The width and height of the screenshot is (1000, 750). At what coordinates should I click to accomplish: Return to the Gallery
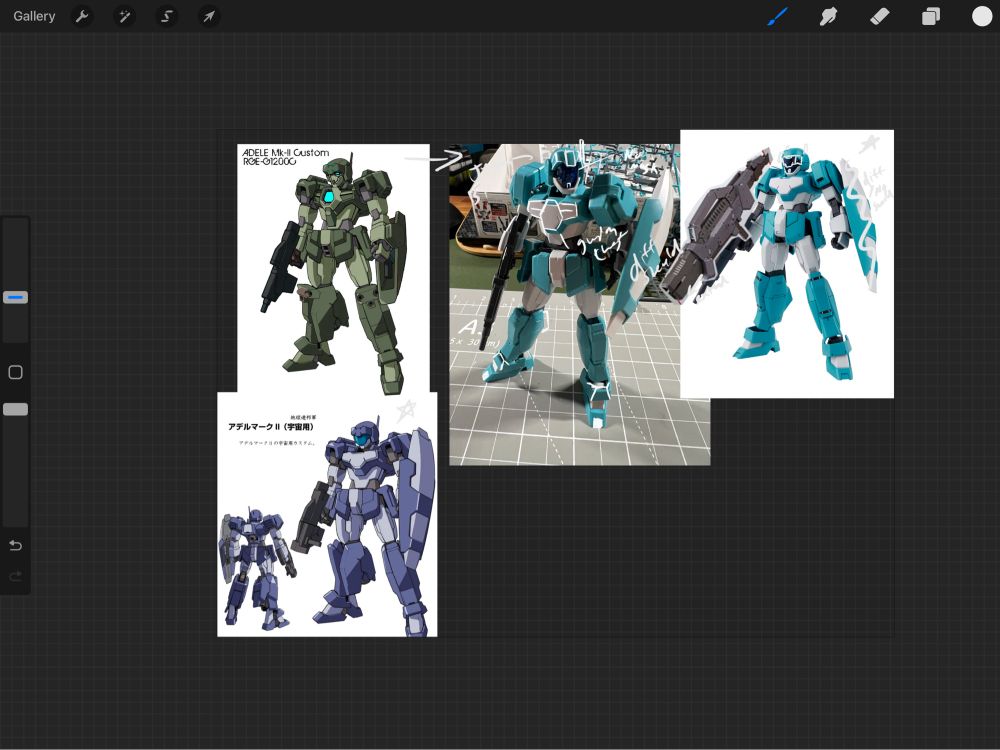point(34,16)
